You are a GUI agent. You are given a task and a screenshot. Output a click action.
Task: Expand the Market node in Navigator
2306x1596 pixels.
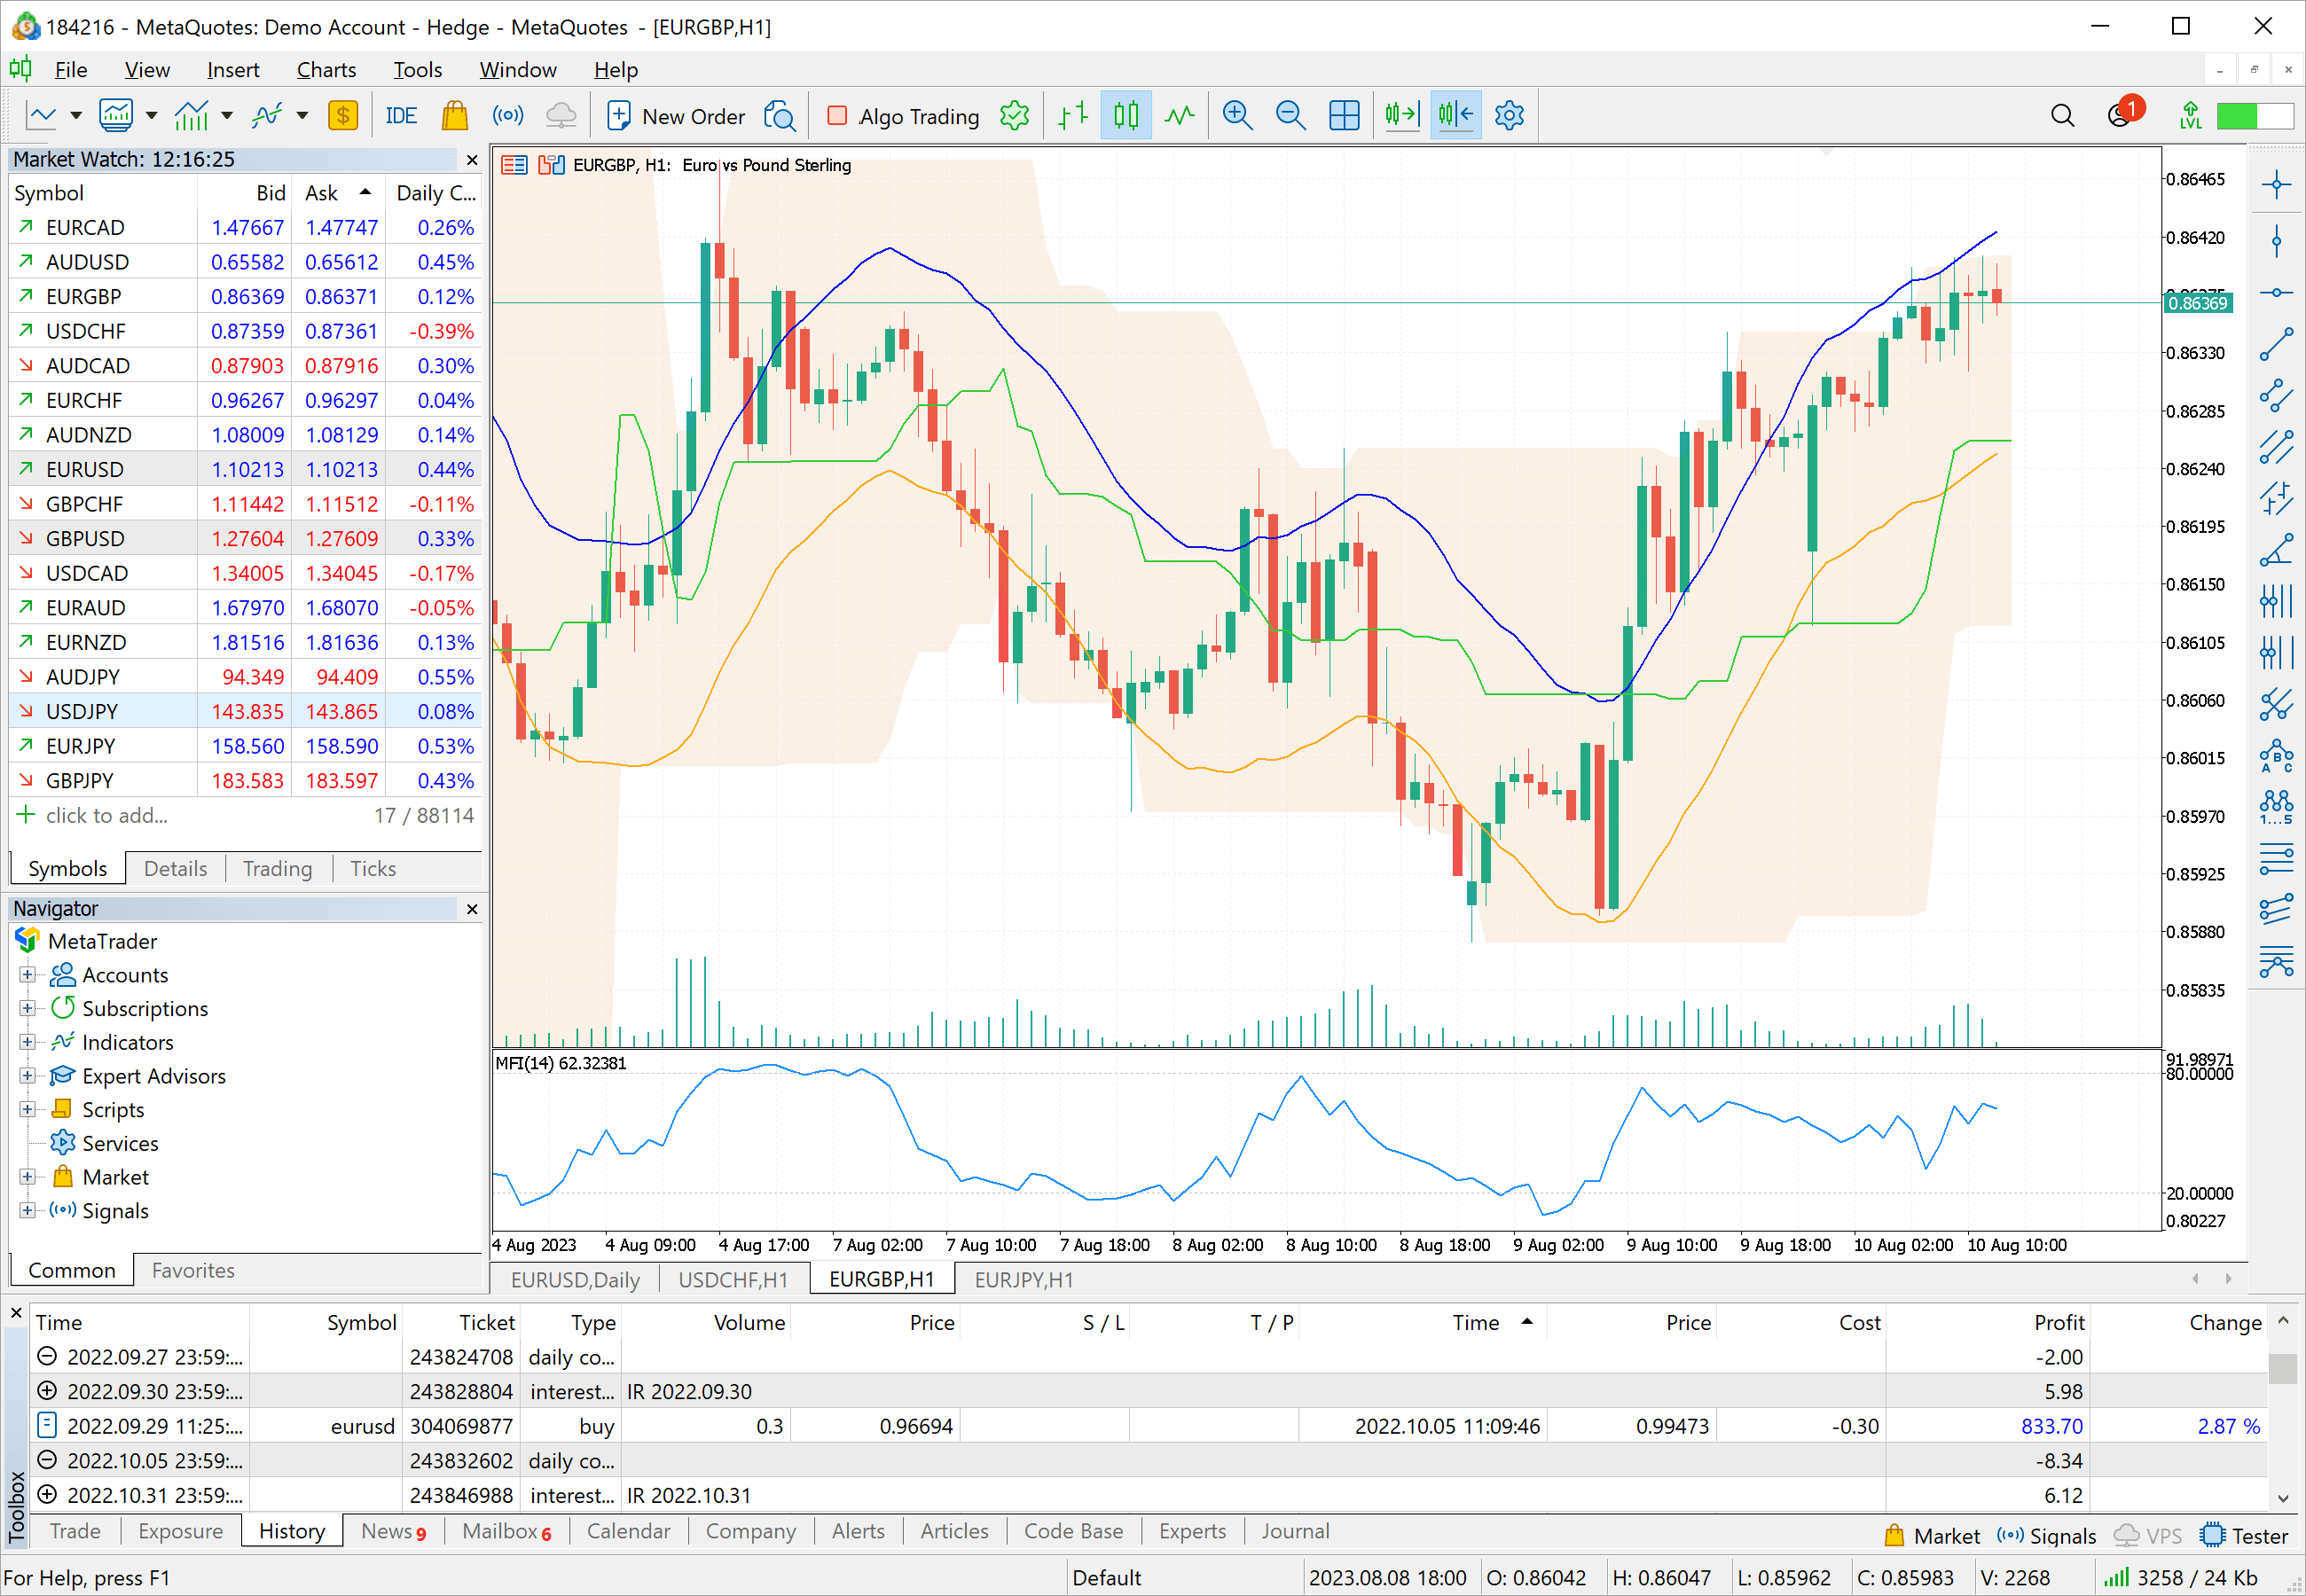tap(27, 1177)
